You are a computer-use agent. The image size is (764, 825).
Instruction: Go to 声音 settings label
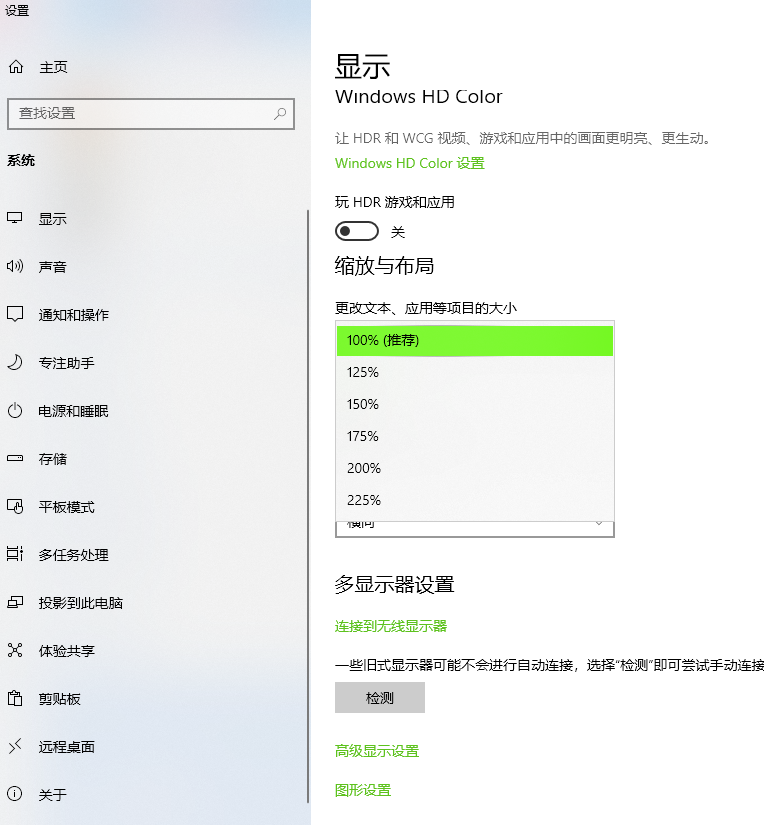click(x=53, y=267)
